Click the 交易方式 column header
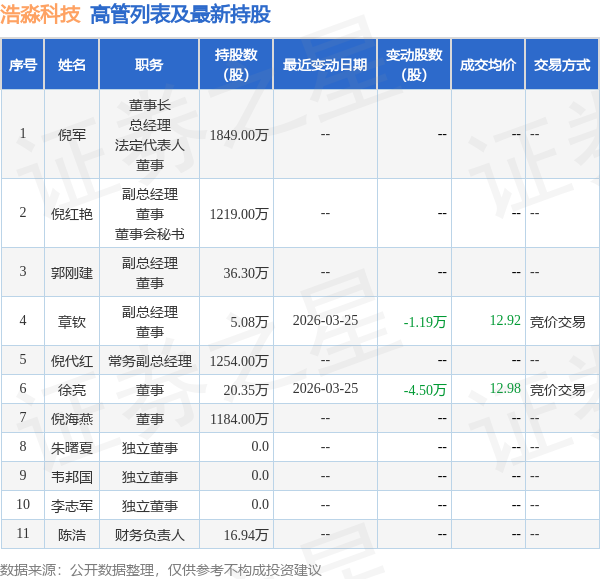 (x=561, y=65)
